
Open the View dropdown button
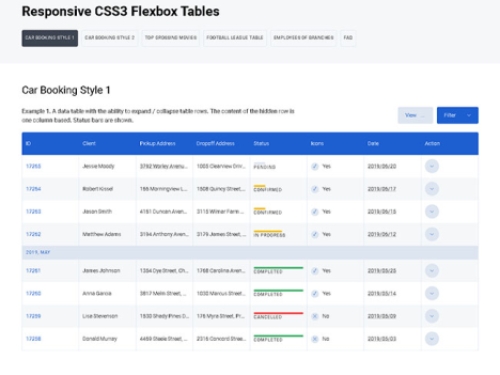(x=415, y=115)
